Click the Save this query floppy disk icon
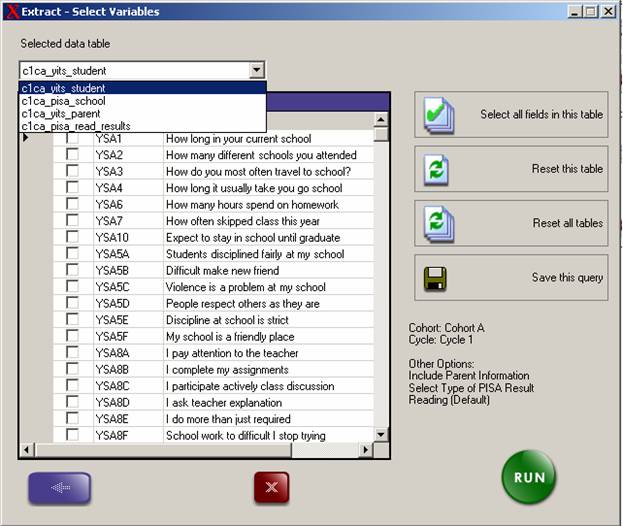623x526 pixels. (x=436, y=277)
